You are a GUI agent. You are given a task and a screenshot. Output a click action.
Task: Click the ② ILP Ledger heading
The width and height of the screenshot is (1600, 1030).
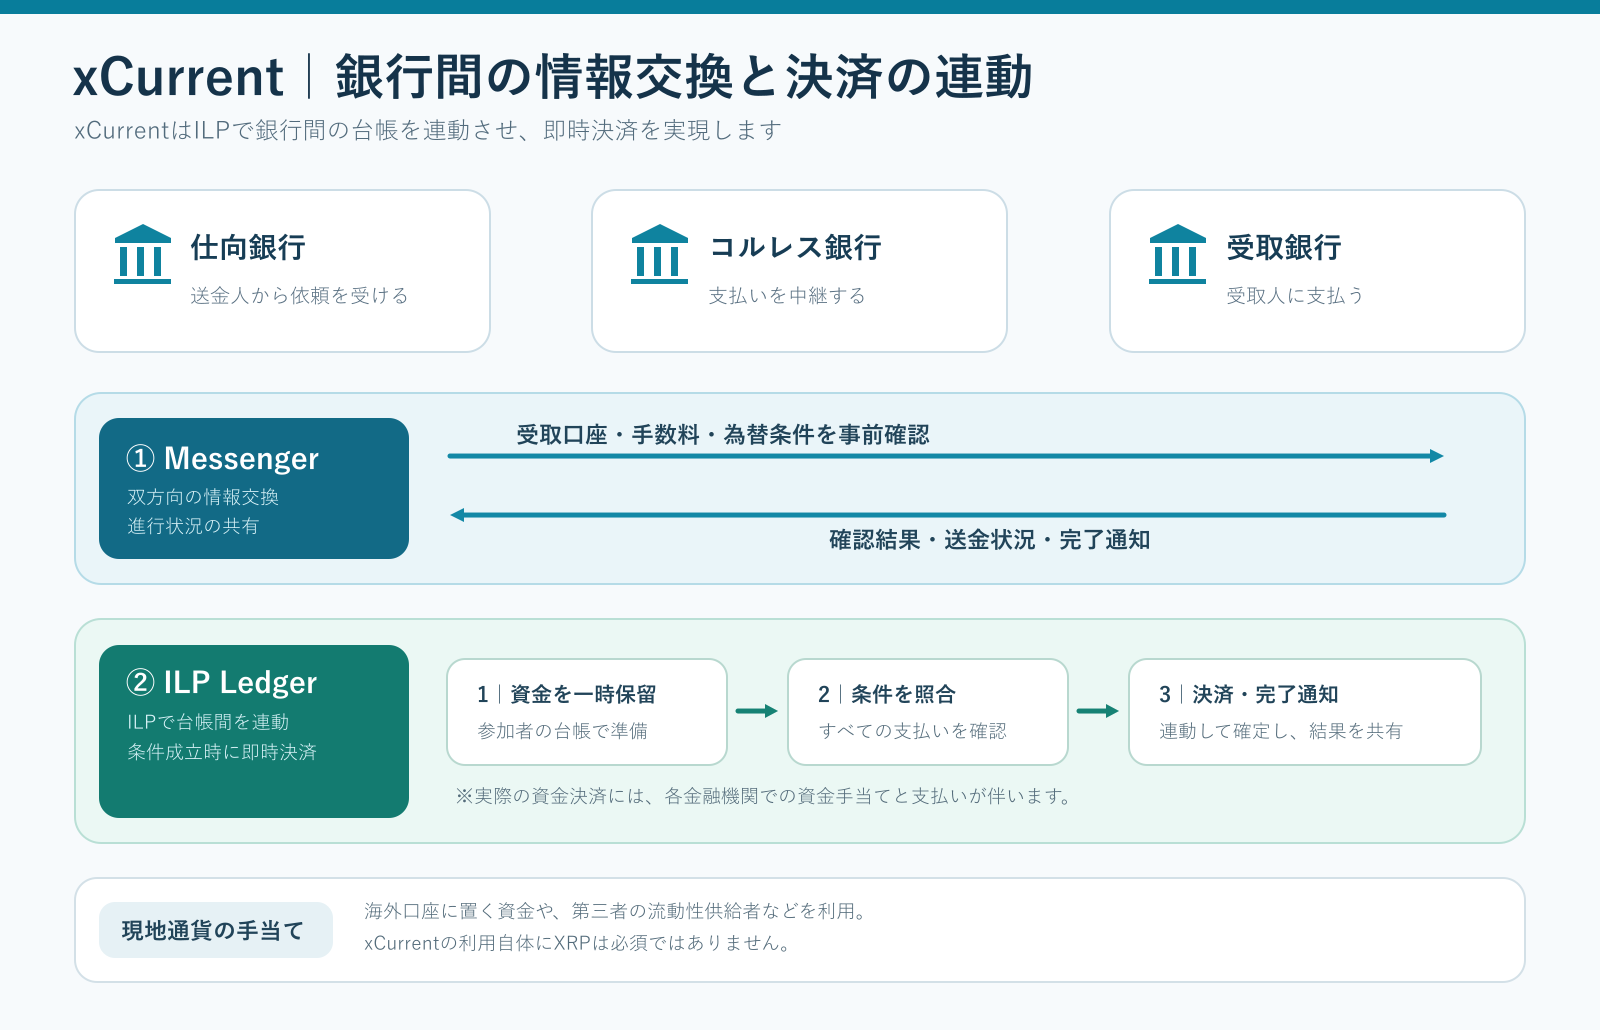tap(221, 682)
